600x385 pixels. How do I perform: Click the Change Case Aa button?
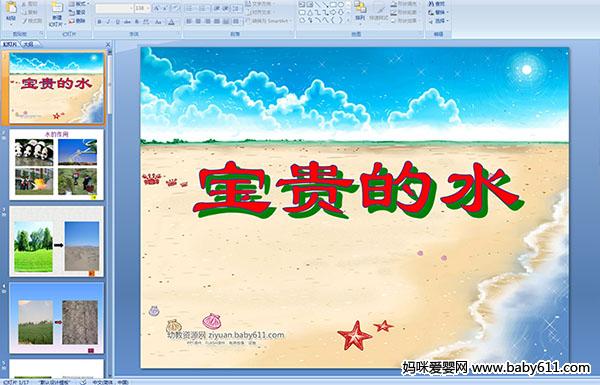coord(158,22)
